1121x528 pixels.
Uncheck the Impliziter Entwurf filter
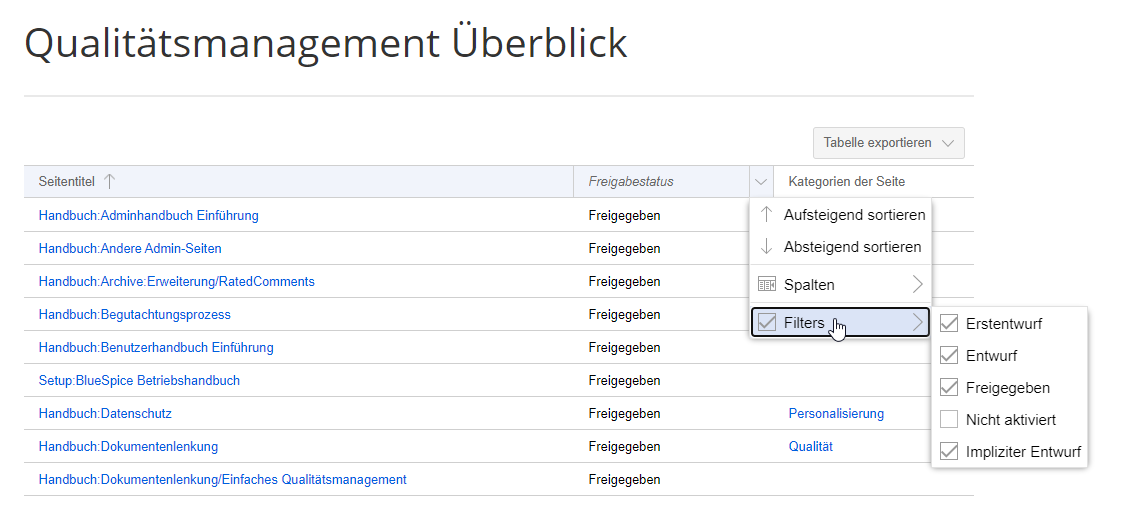[x=949, y=452]
